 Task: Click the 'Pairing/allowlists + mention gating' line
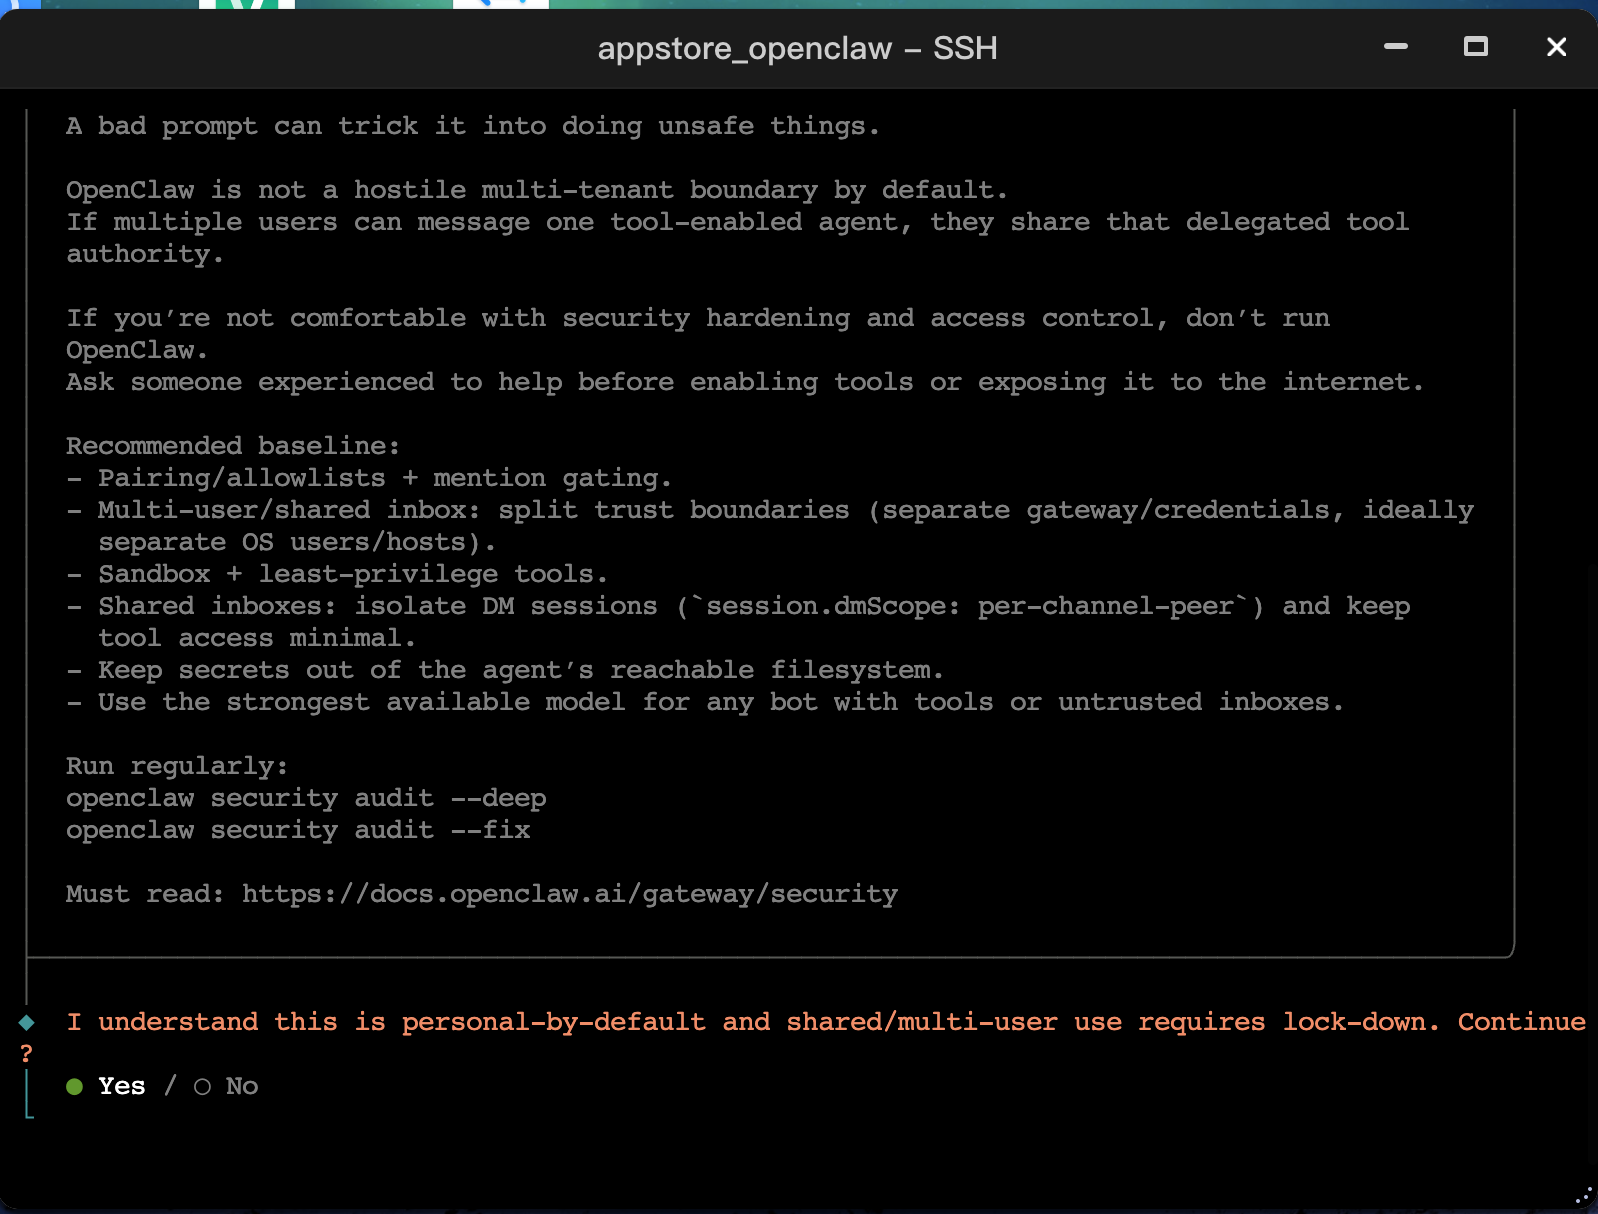point(384,478)
